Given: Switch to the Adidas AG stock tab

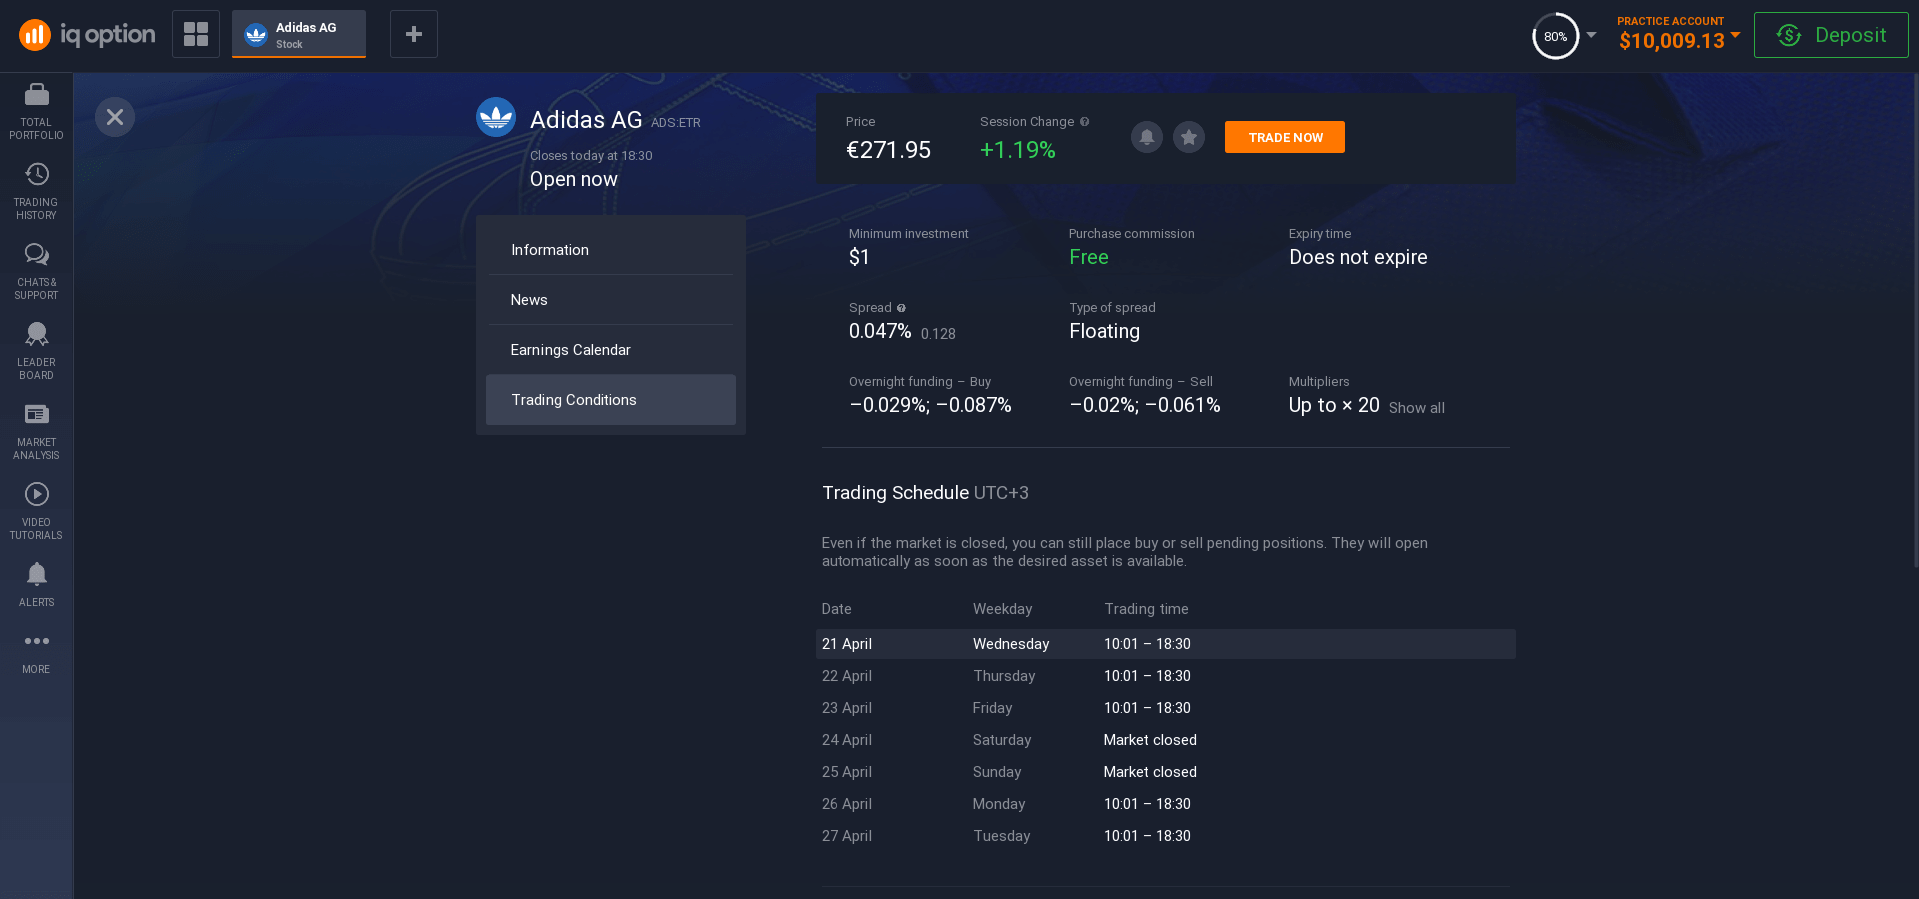Looking at the screenshot, I should (x=299, y=34).
